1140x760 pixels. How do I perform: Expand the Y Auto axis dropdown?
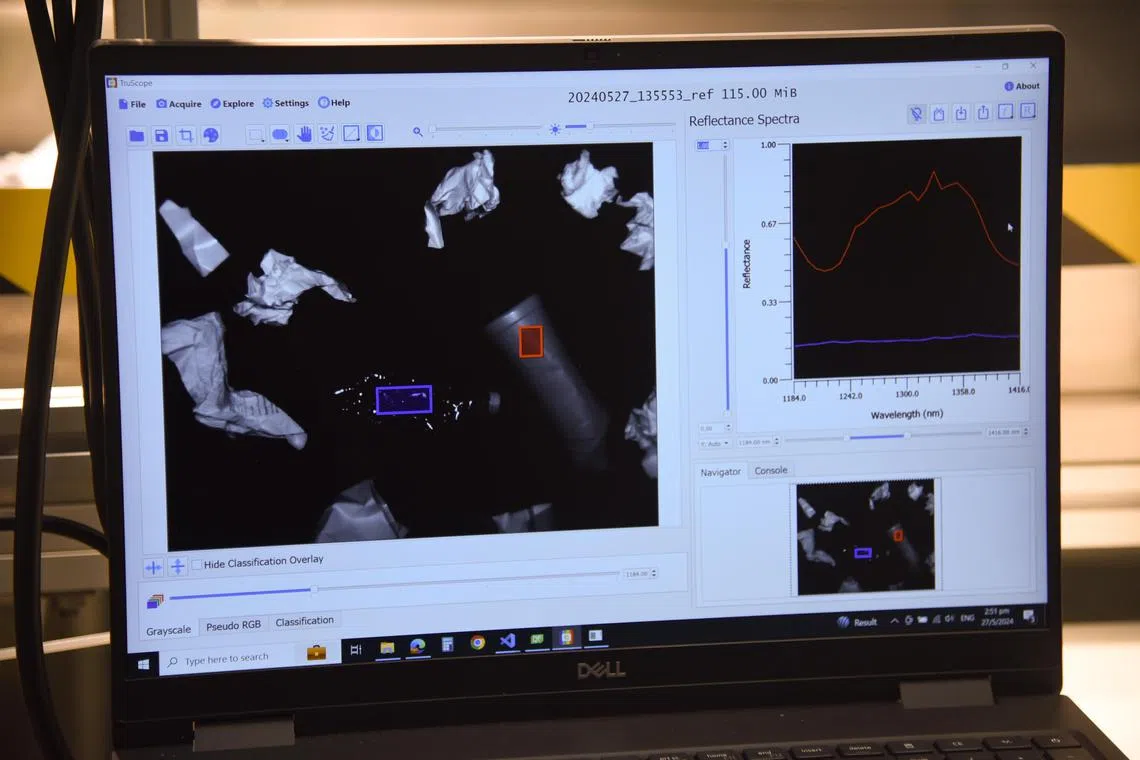[x=714, y=442]
